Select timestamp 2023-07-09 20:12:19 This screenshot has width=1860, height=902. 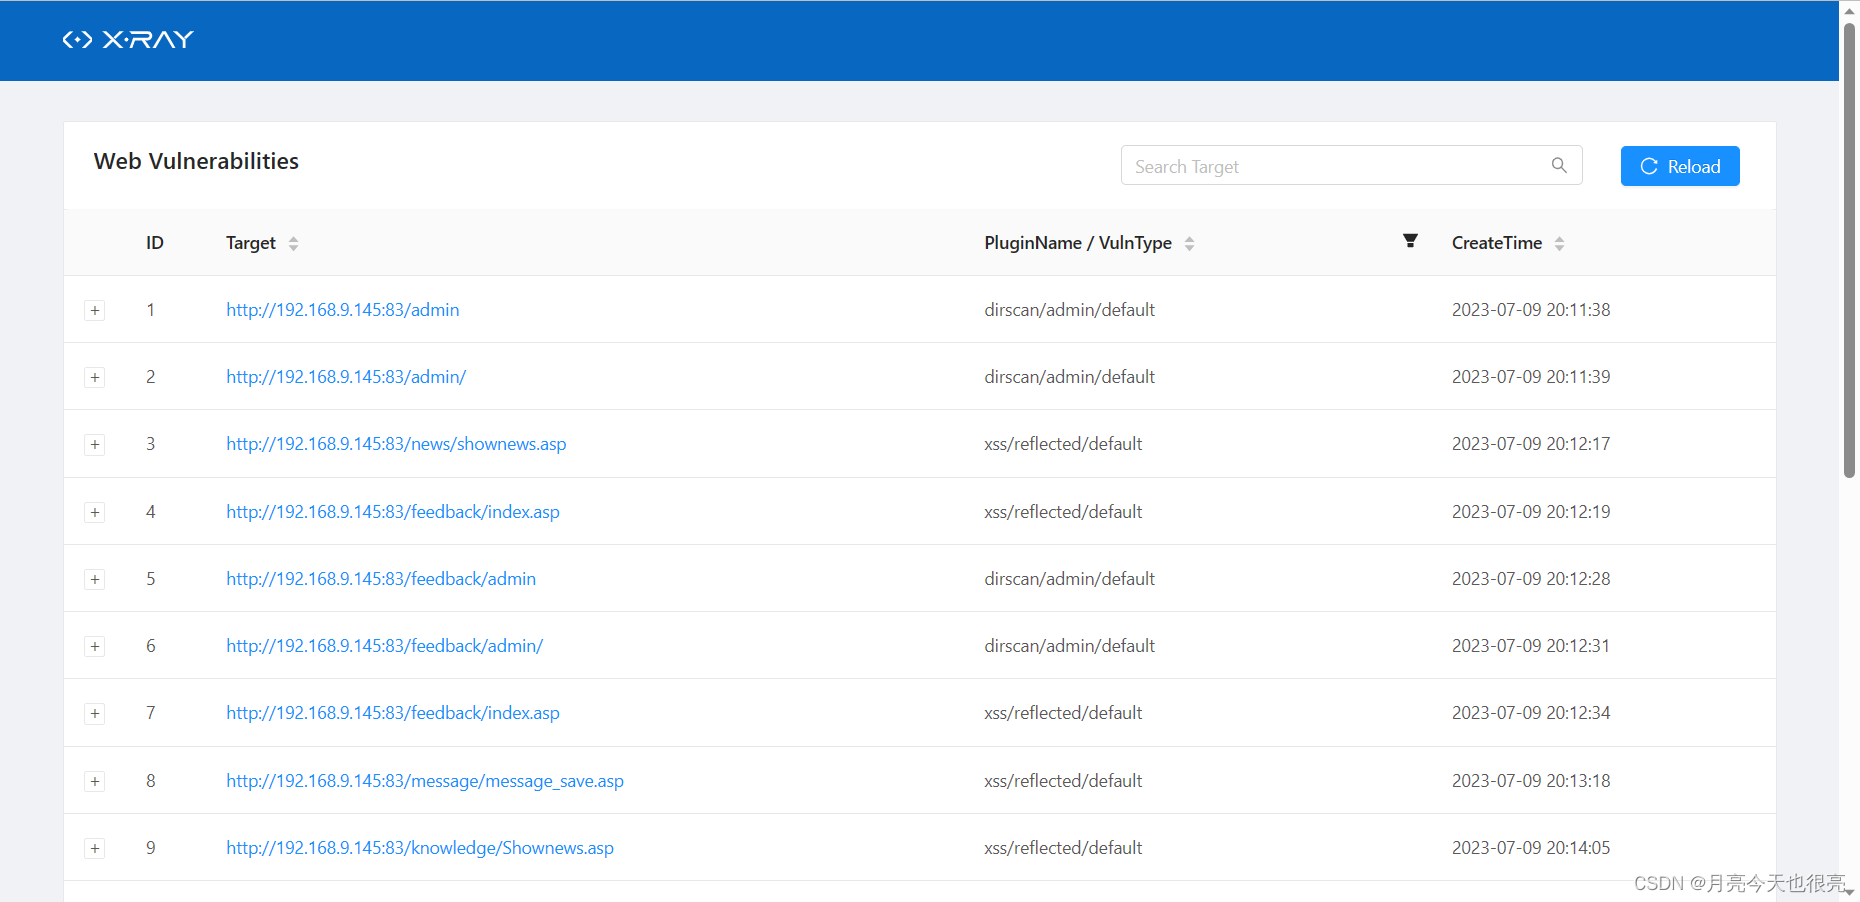click(x=1531, y=512)
